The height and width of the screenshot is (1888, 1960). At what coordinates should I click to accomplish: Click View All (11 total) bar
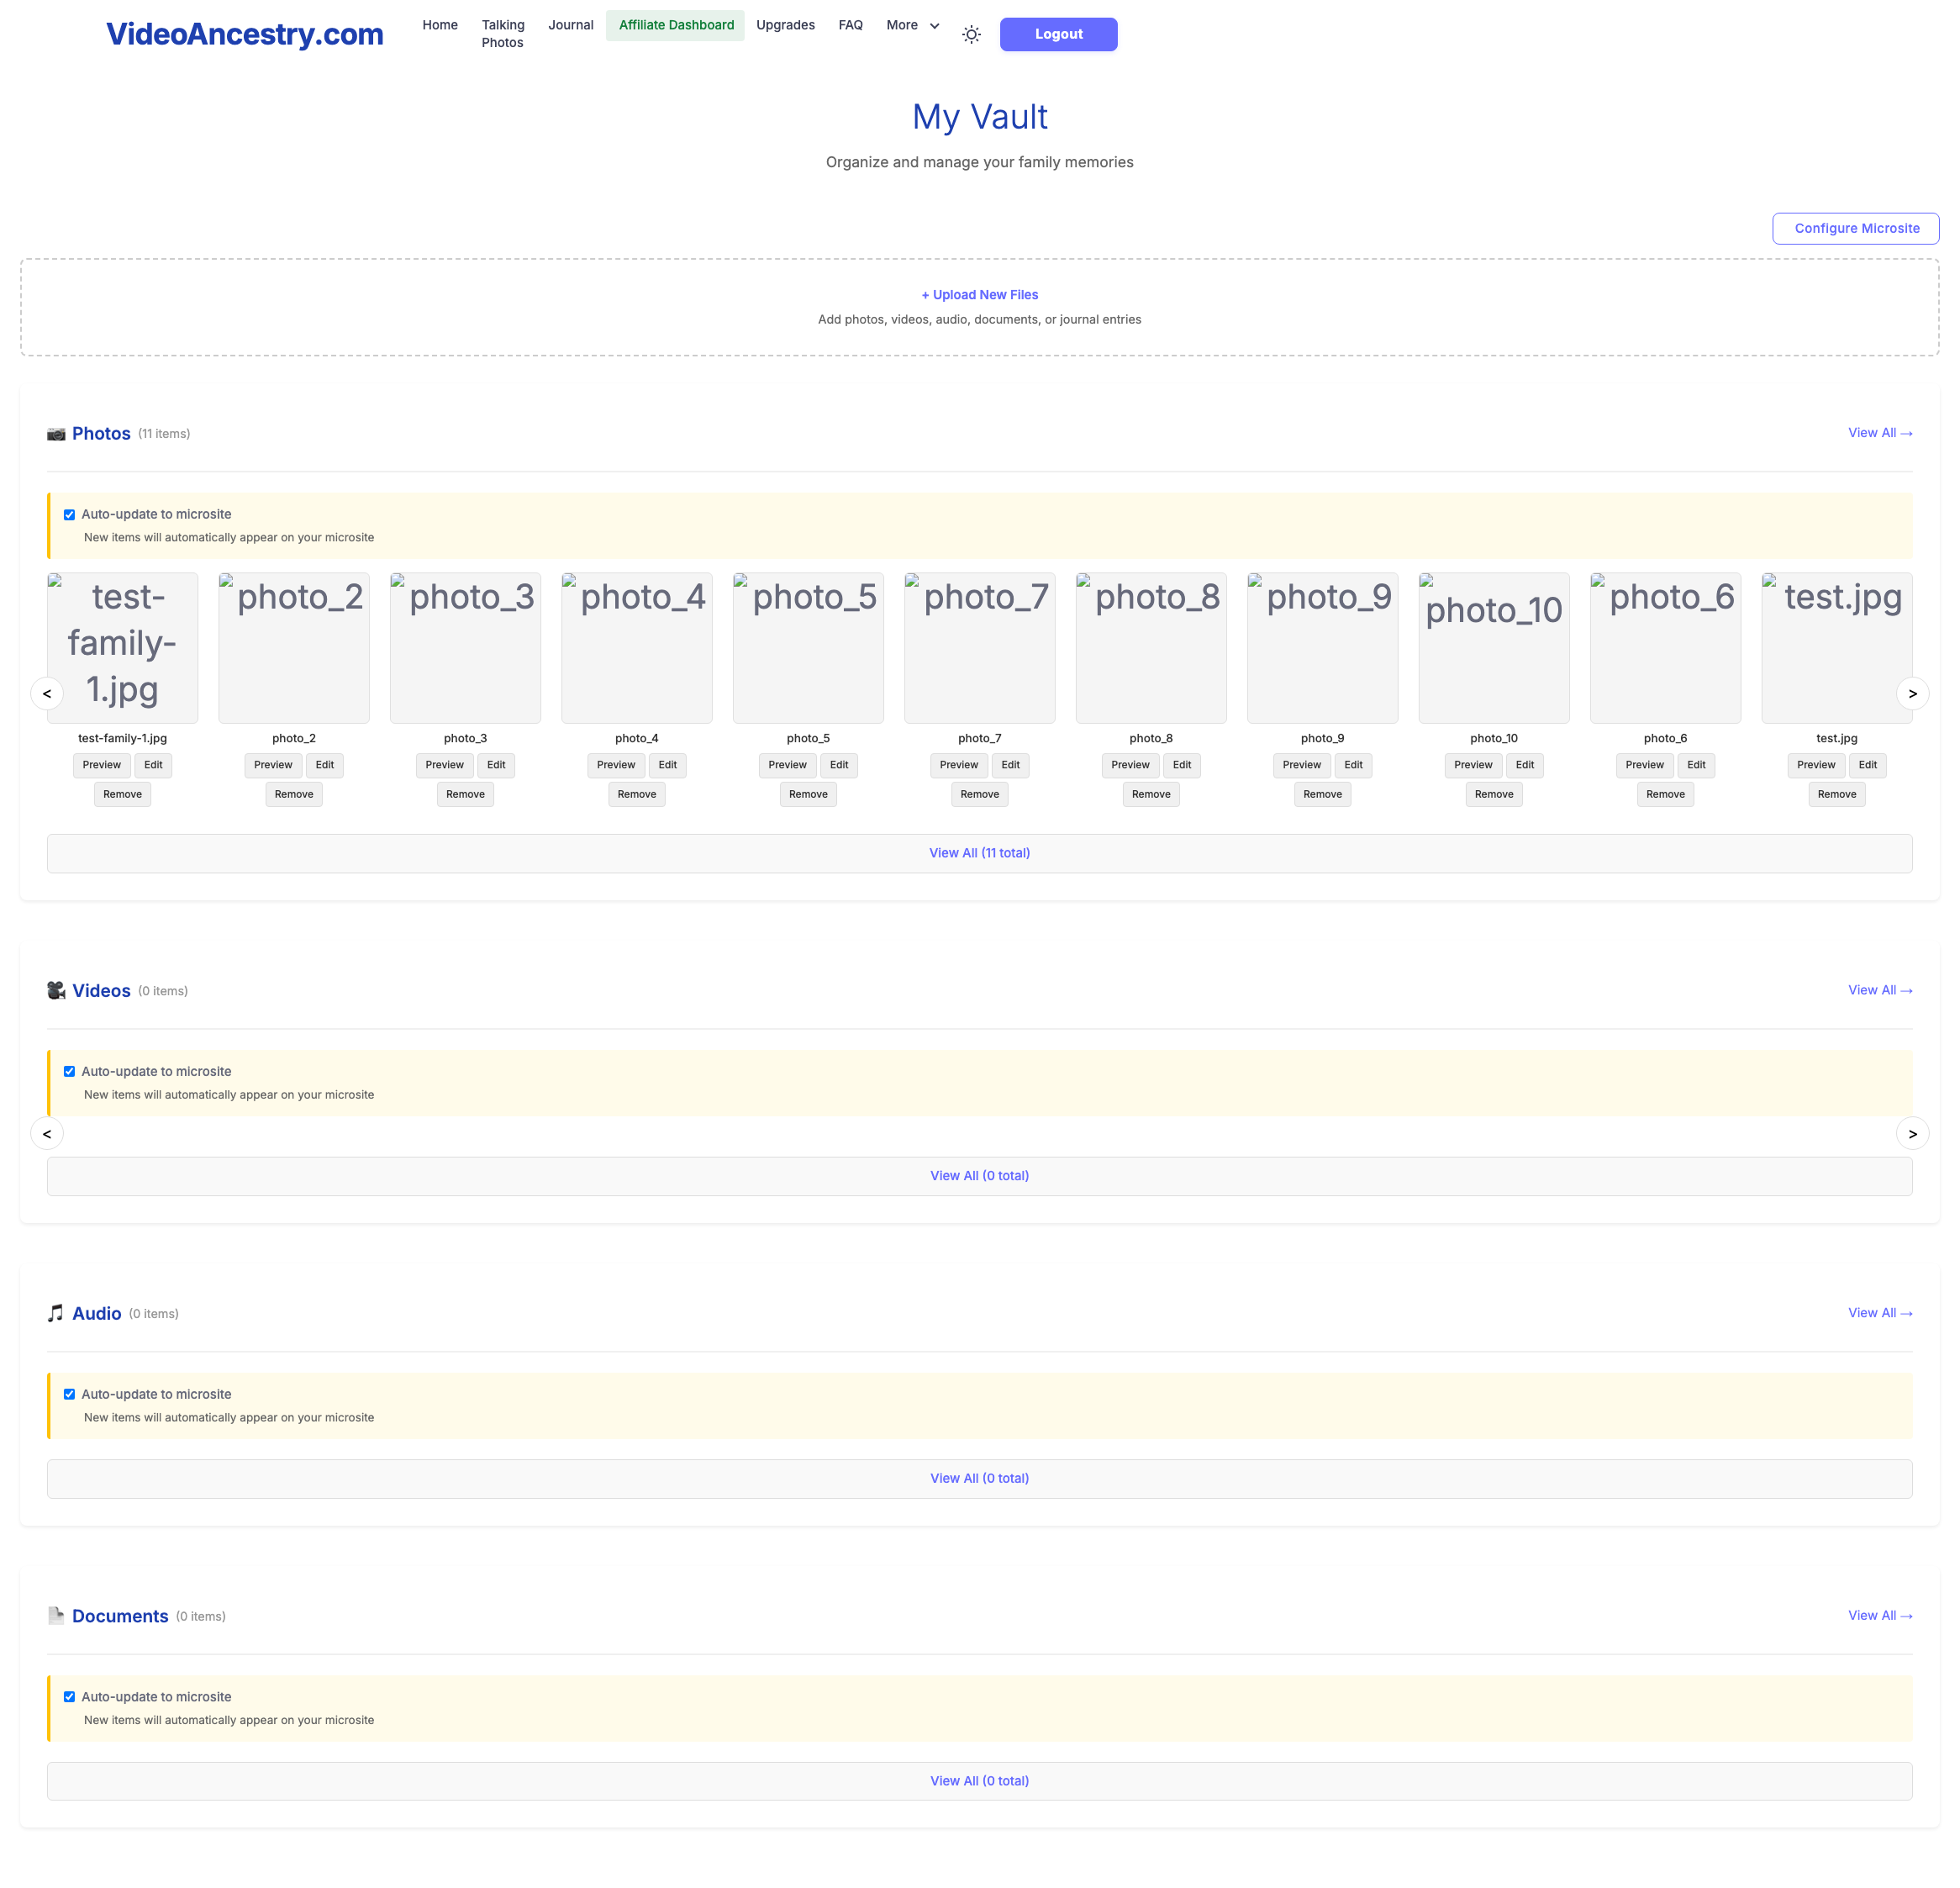(x=979, y=853)
